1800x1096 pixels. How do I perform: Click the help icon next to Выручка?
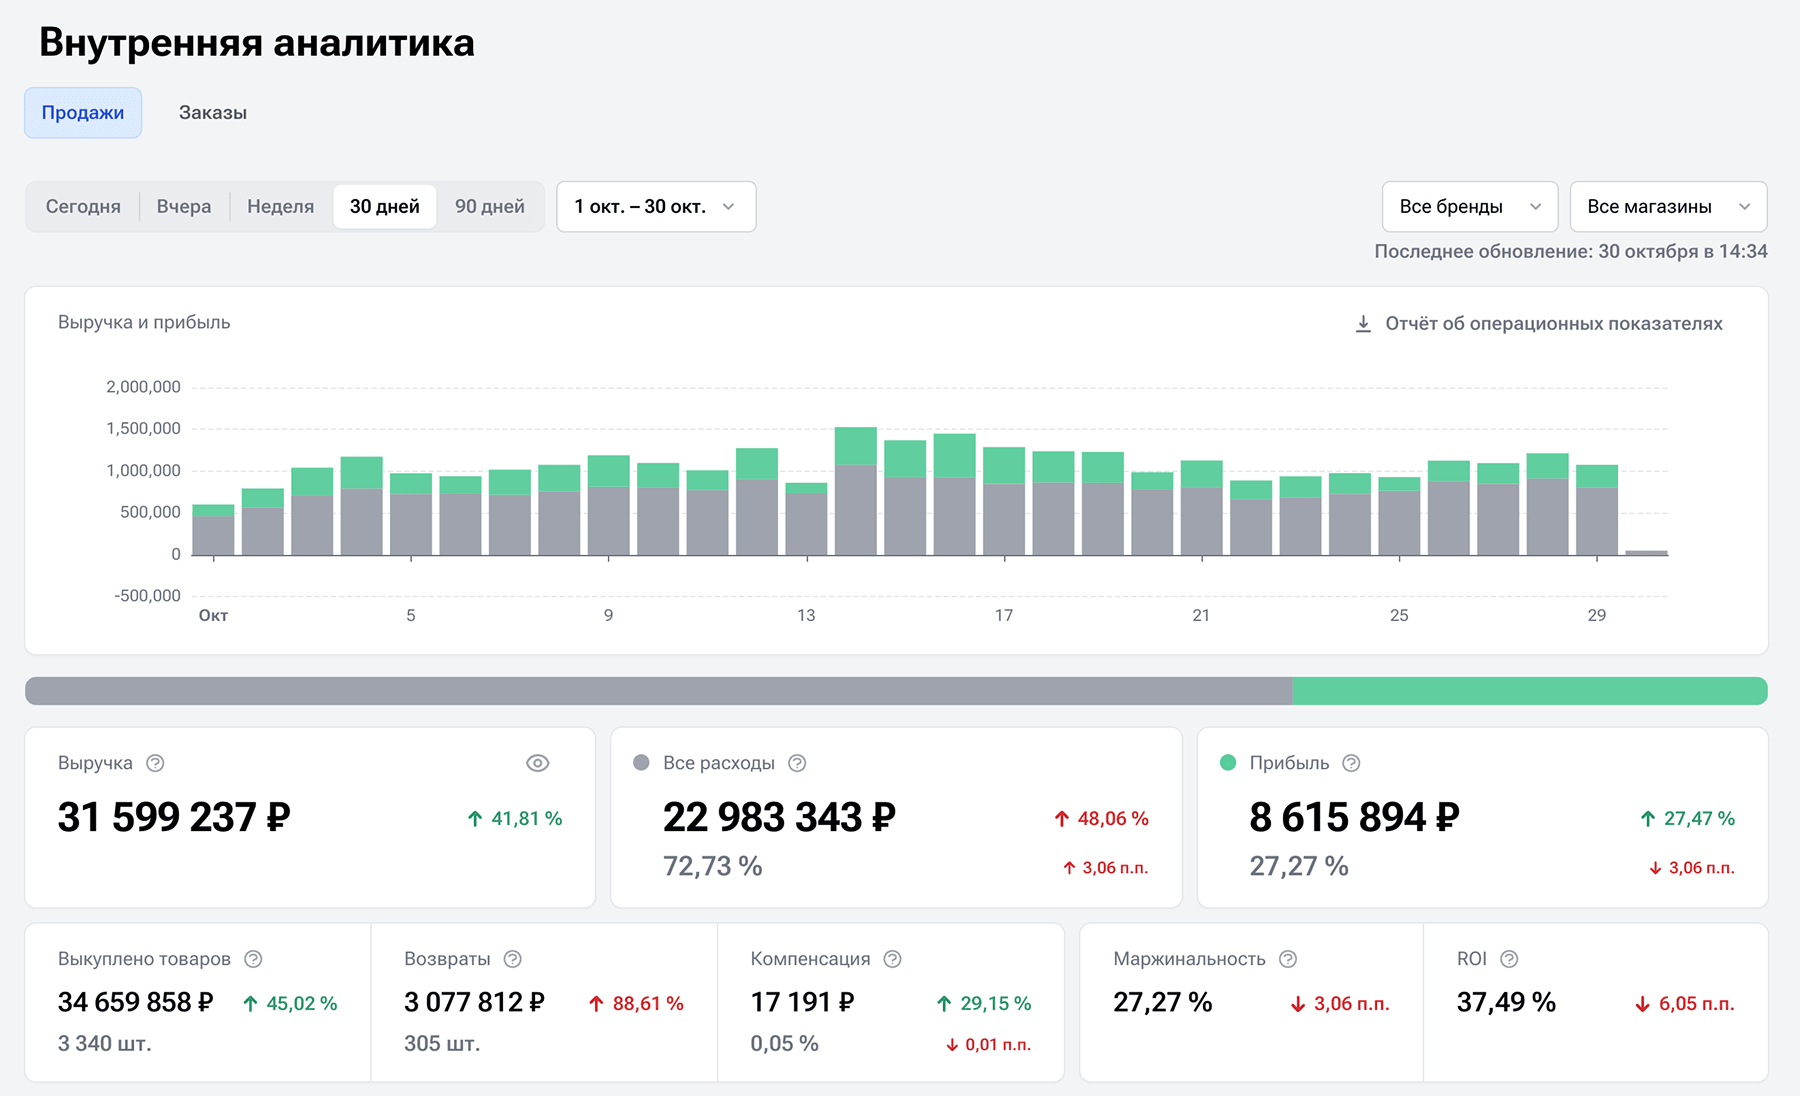pos(155,763)
